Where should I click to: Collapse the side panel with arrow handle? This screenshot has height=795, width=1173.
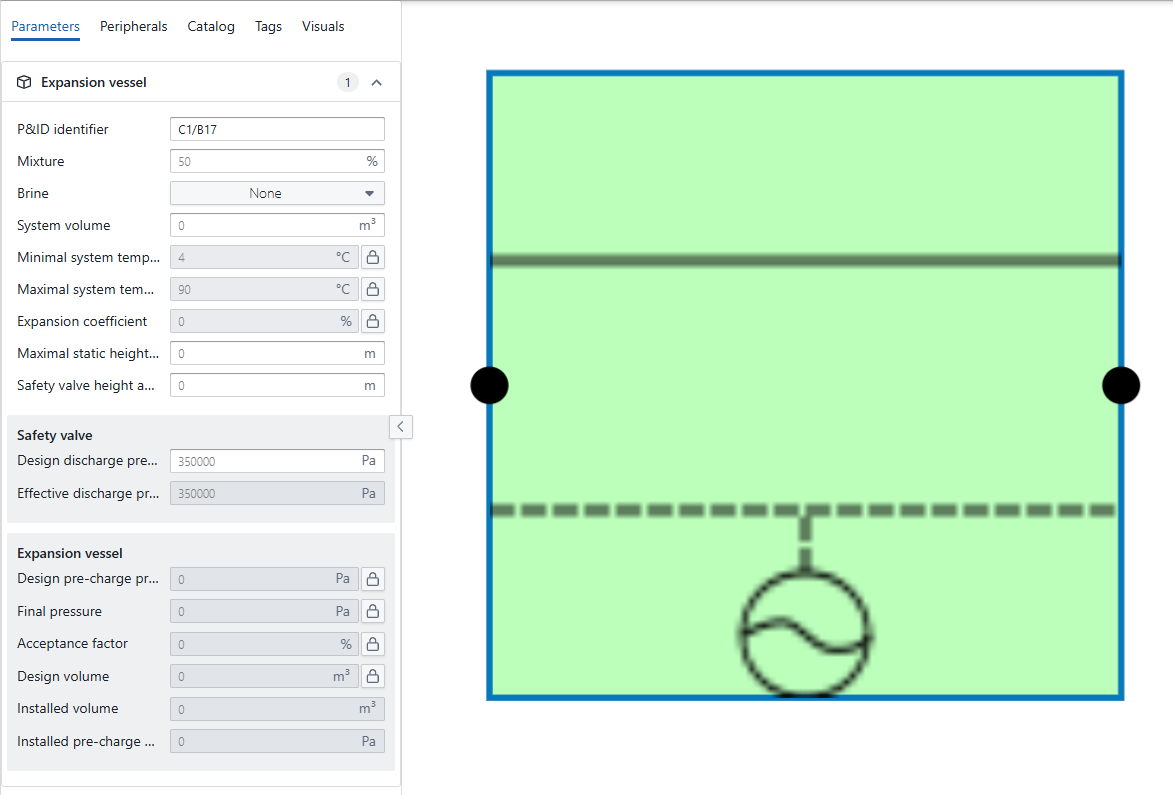click(400, 427)
